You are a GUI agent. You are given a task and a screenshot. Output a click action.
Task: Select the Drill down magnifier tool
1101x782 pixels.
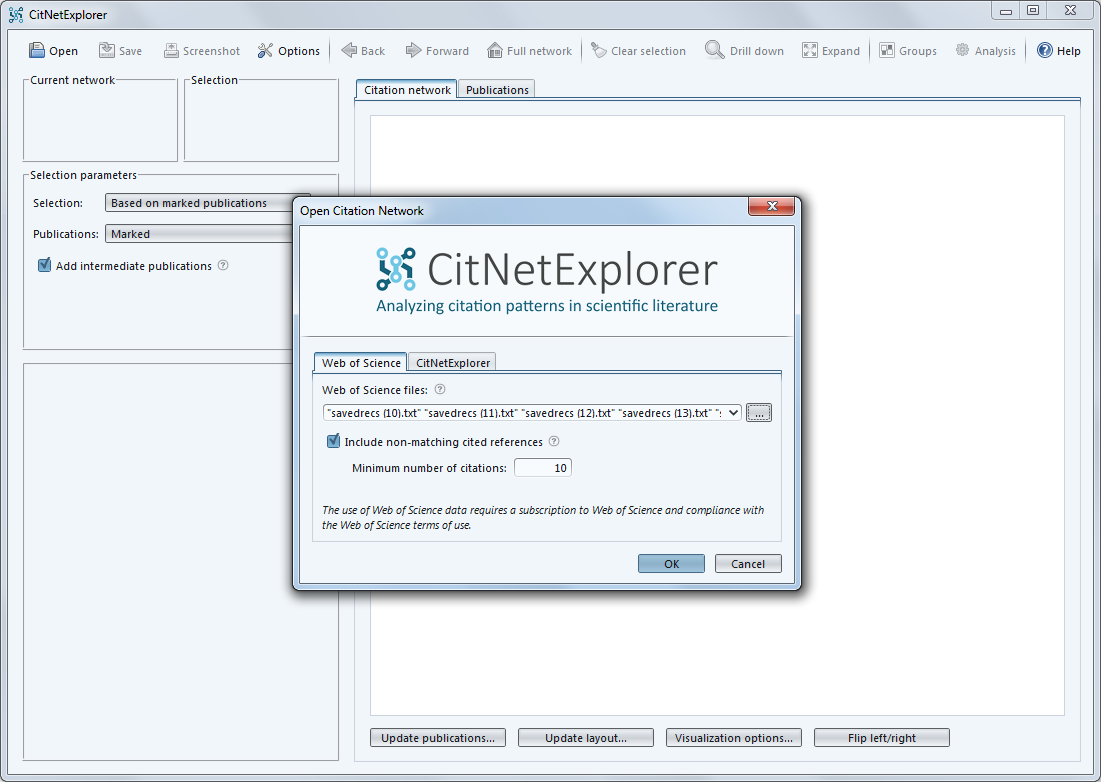[714, 51]
